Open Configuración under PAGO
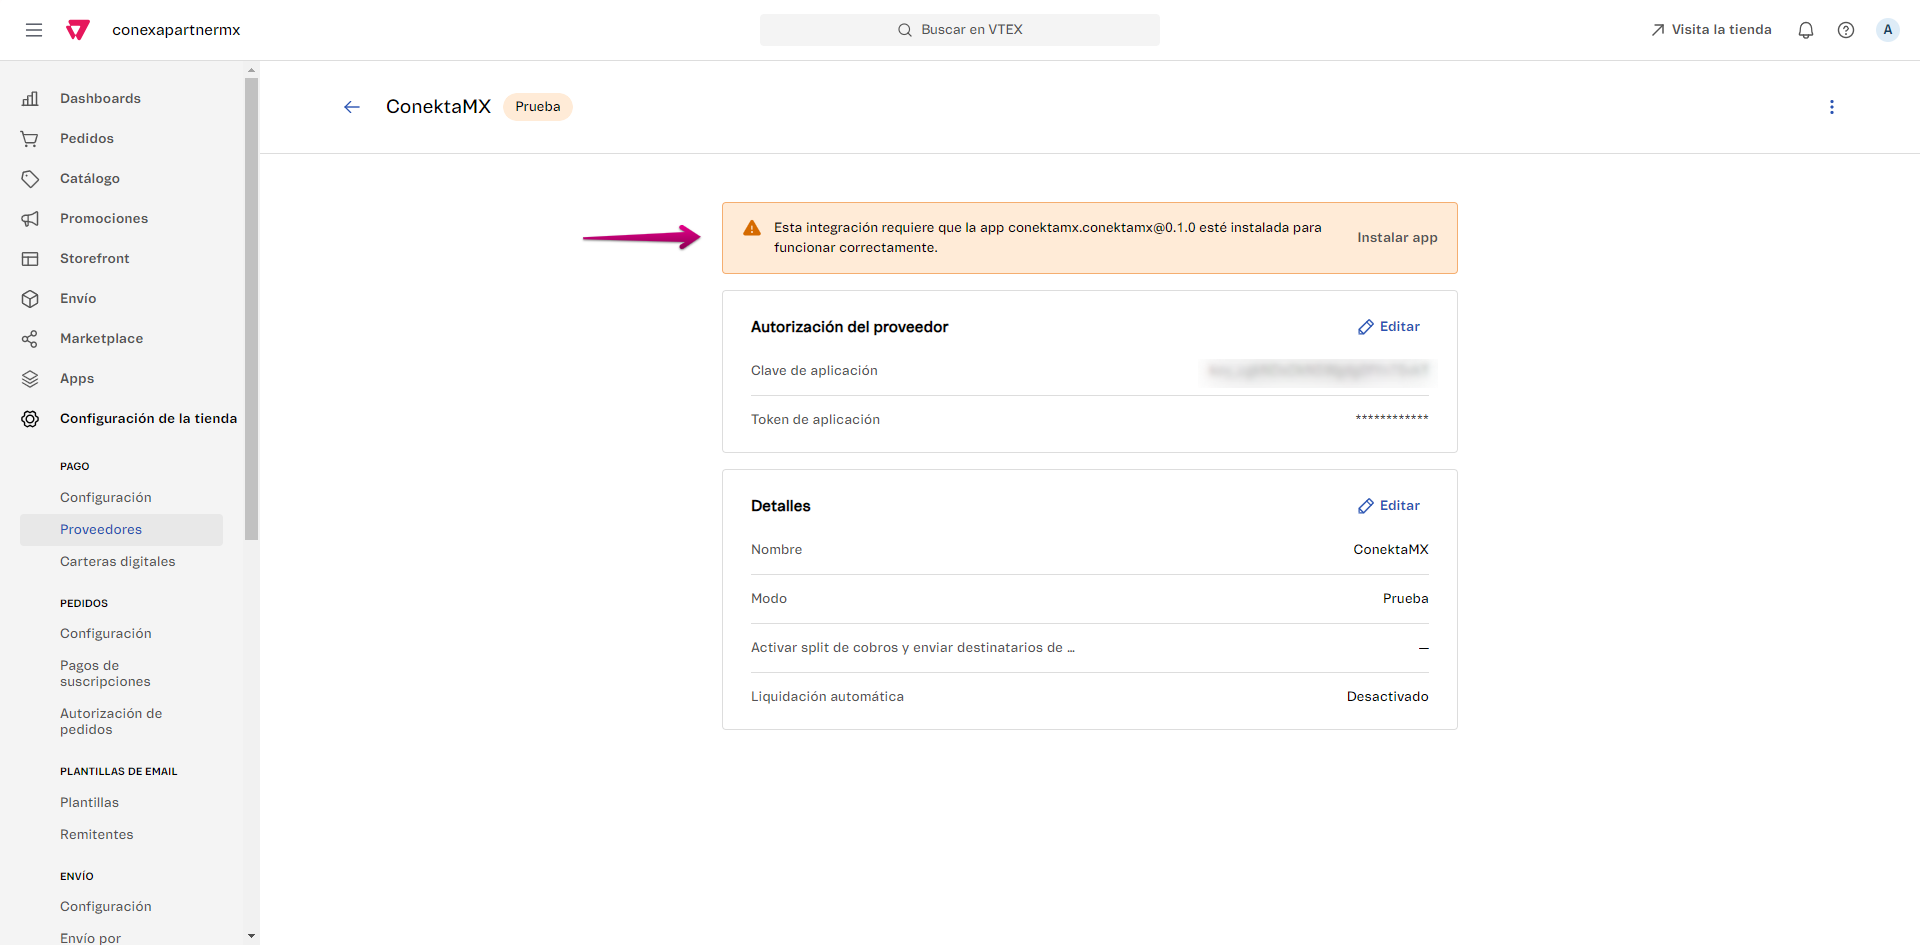1920x945 pixels. pyautogui.click(x=106, y=497)
